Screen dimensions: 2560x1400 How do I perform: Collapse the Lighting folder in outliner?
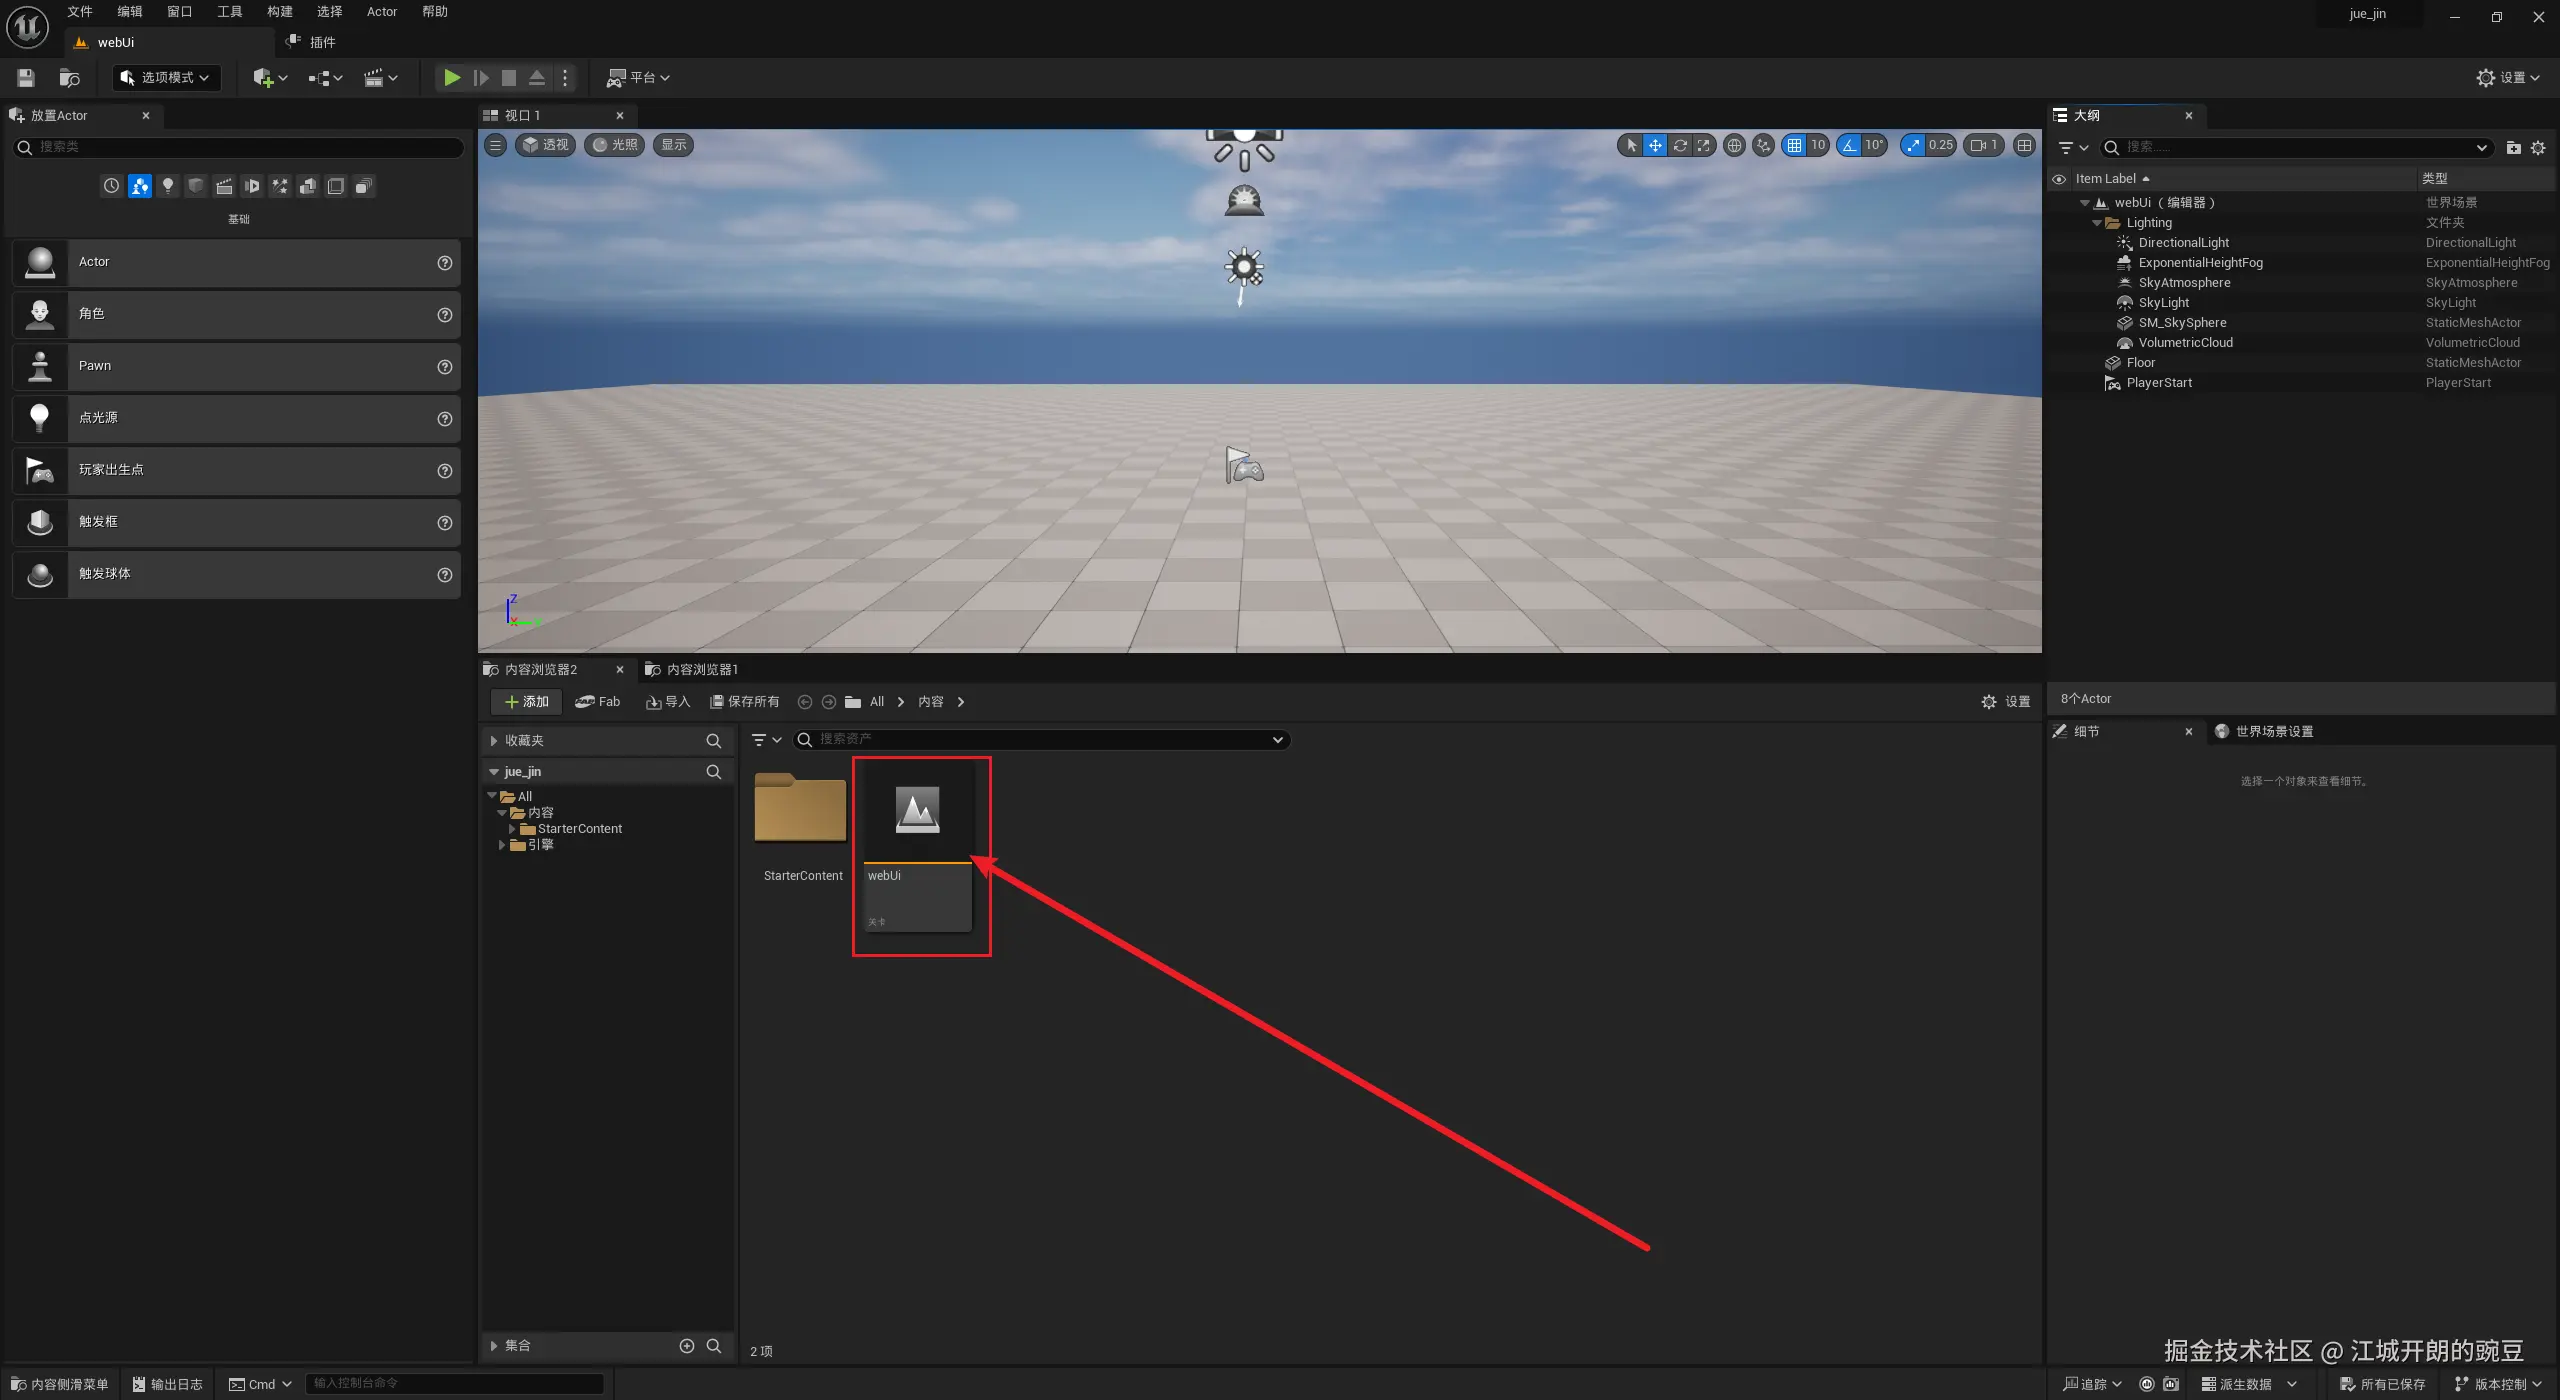point(2097,223)
